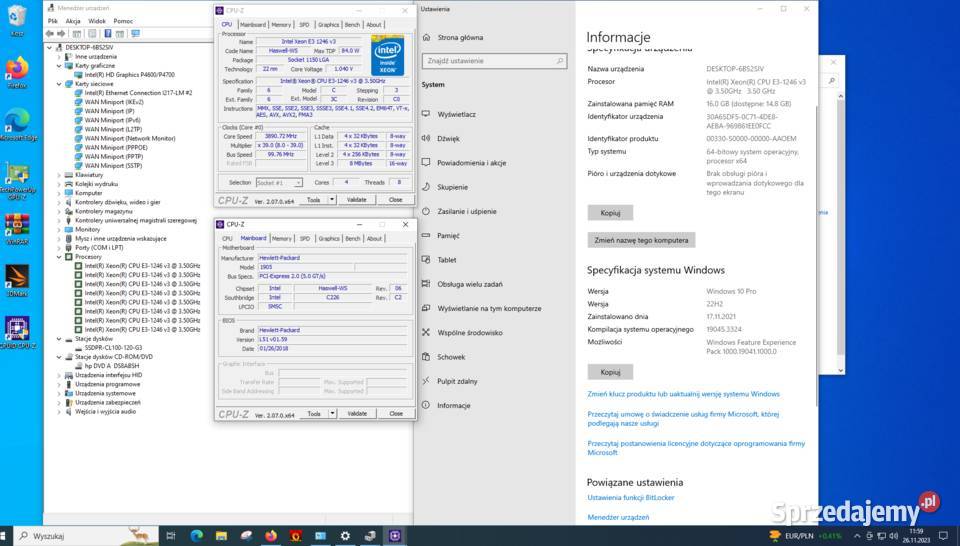Click the scan for hardware changes monitor icon
960x546 pixels.
point(135,34)
